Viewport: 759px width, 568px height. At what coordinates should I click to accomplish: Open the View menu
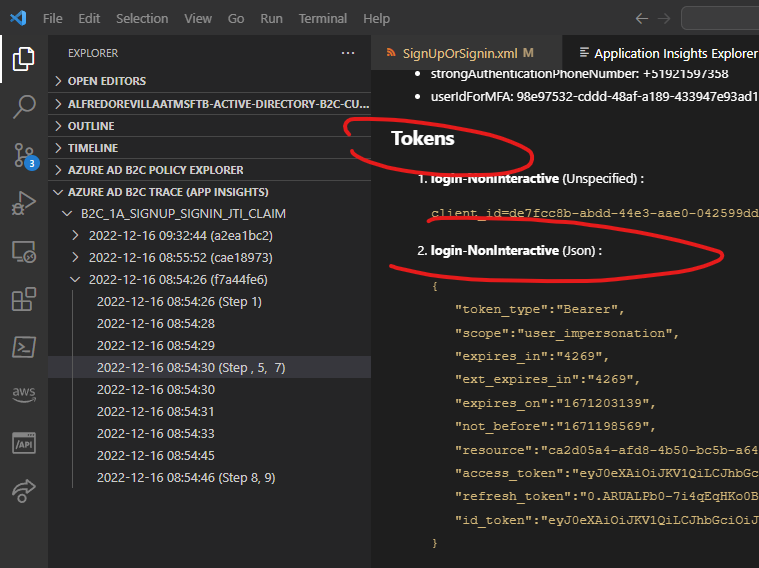(x=197, y=18)
